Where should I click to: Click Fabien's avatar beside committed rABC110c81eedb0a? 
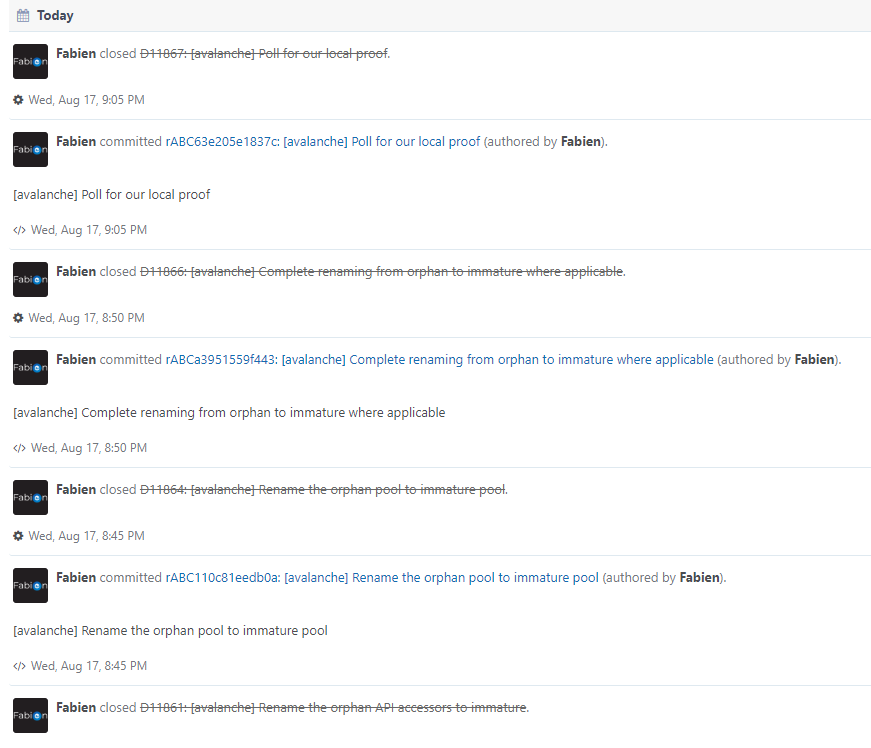pos(31,585)
